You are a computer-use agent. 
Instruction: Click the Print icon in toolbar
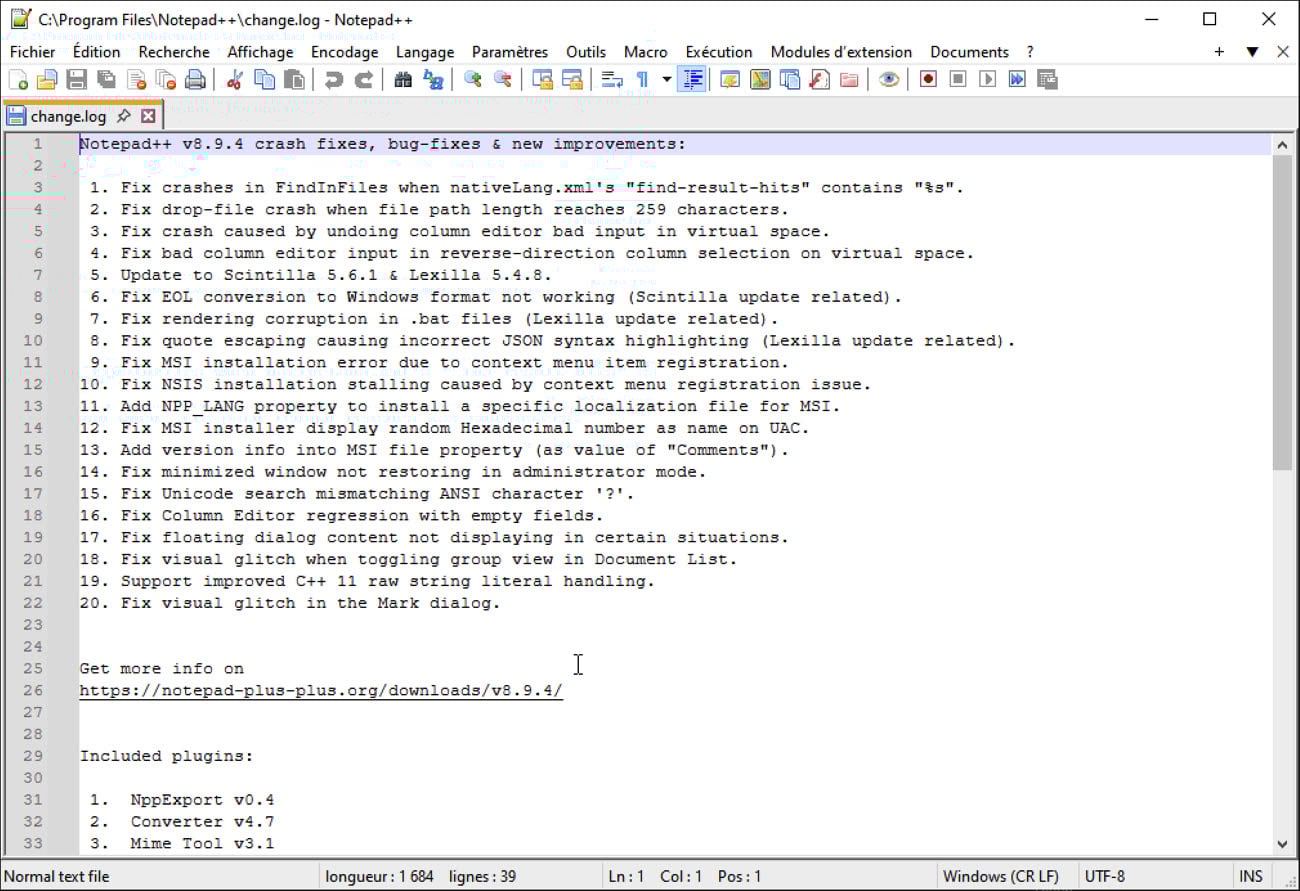point(195,80)
